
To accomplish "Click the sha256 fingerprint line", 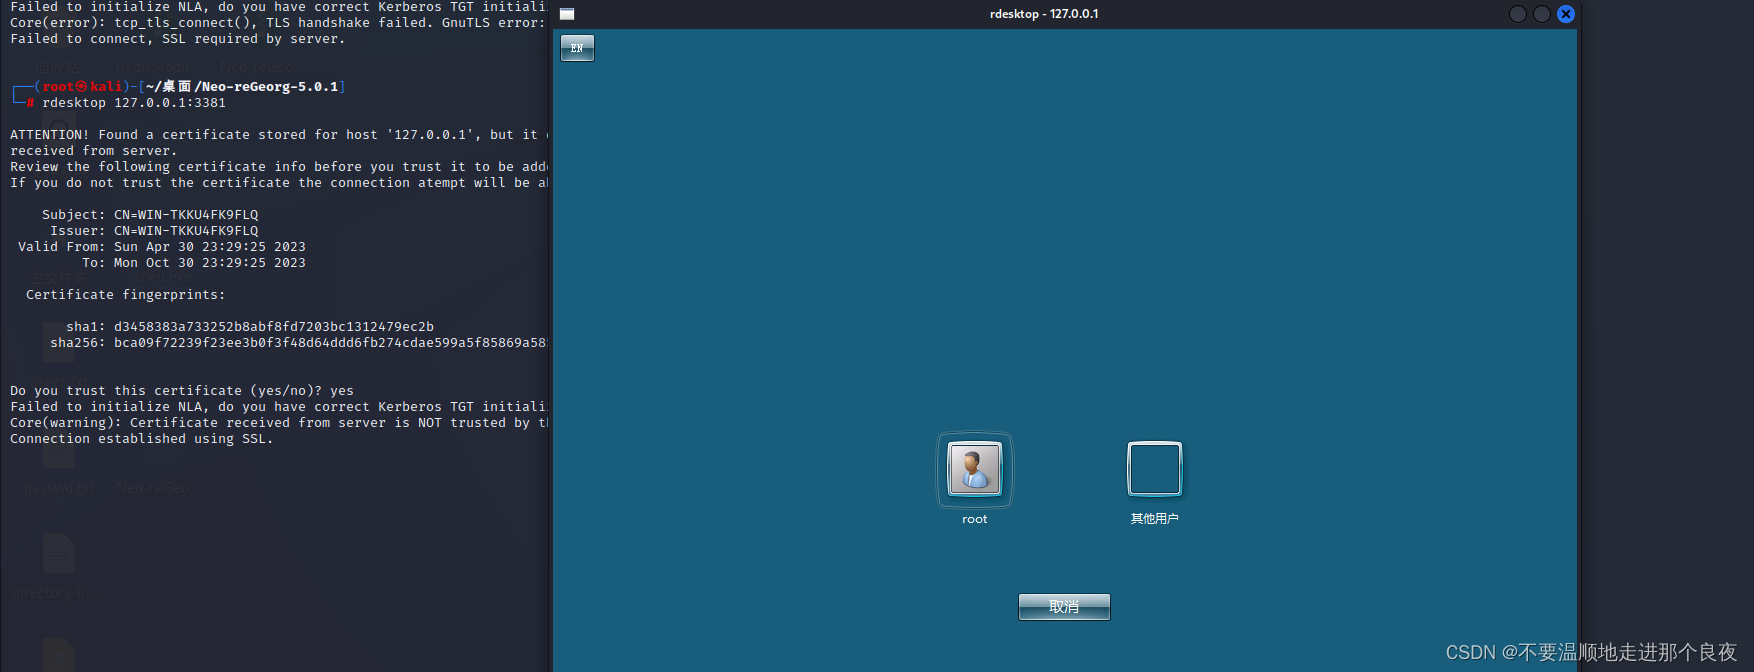I will pos(299,343).
